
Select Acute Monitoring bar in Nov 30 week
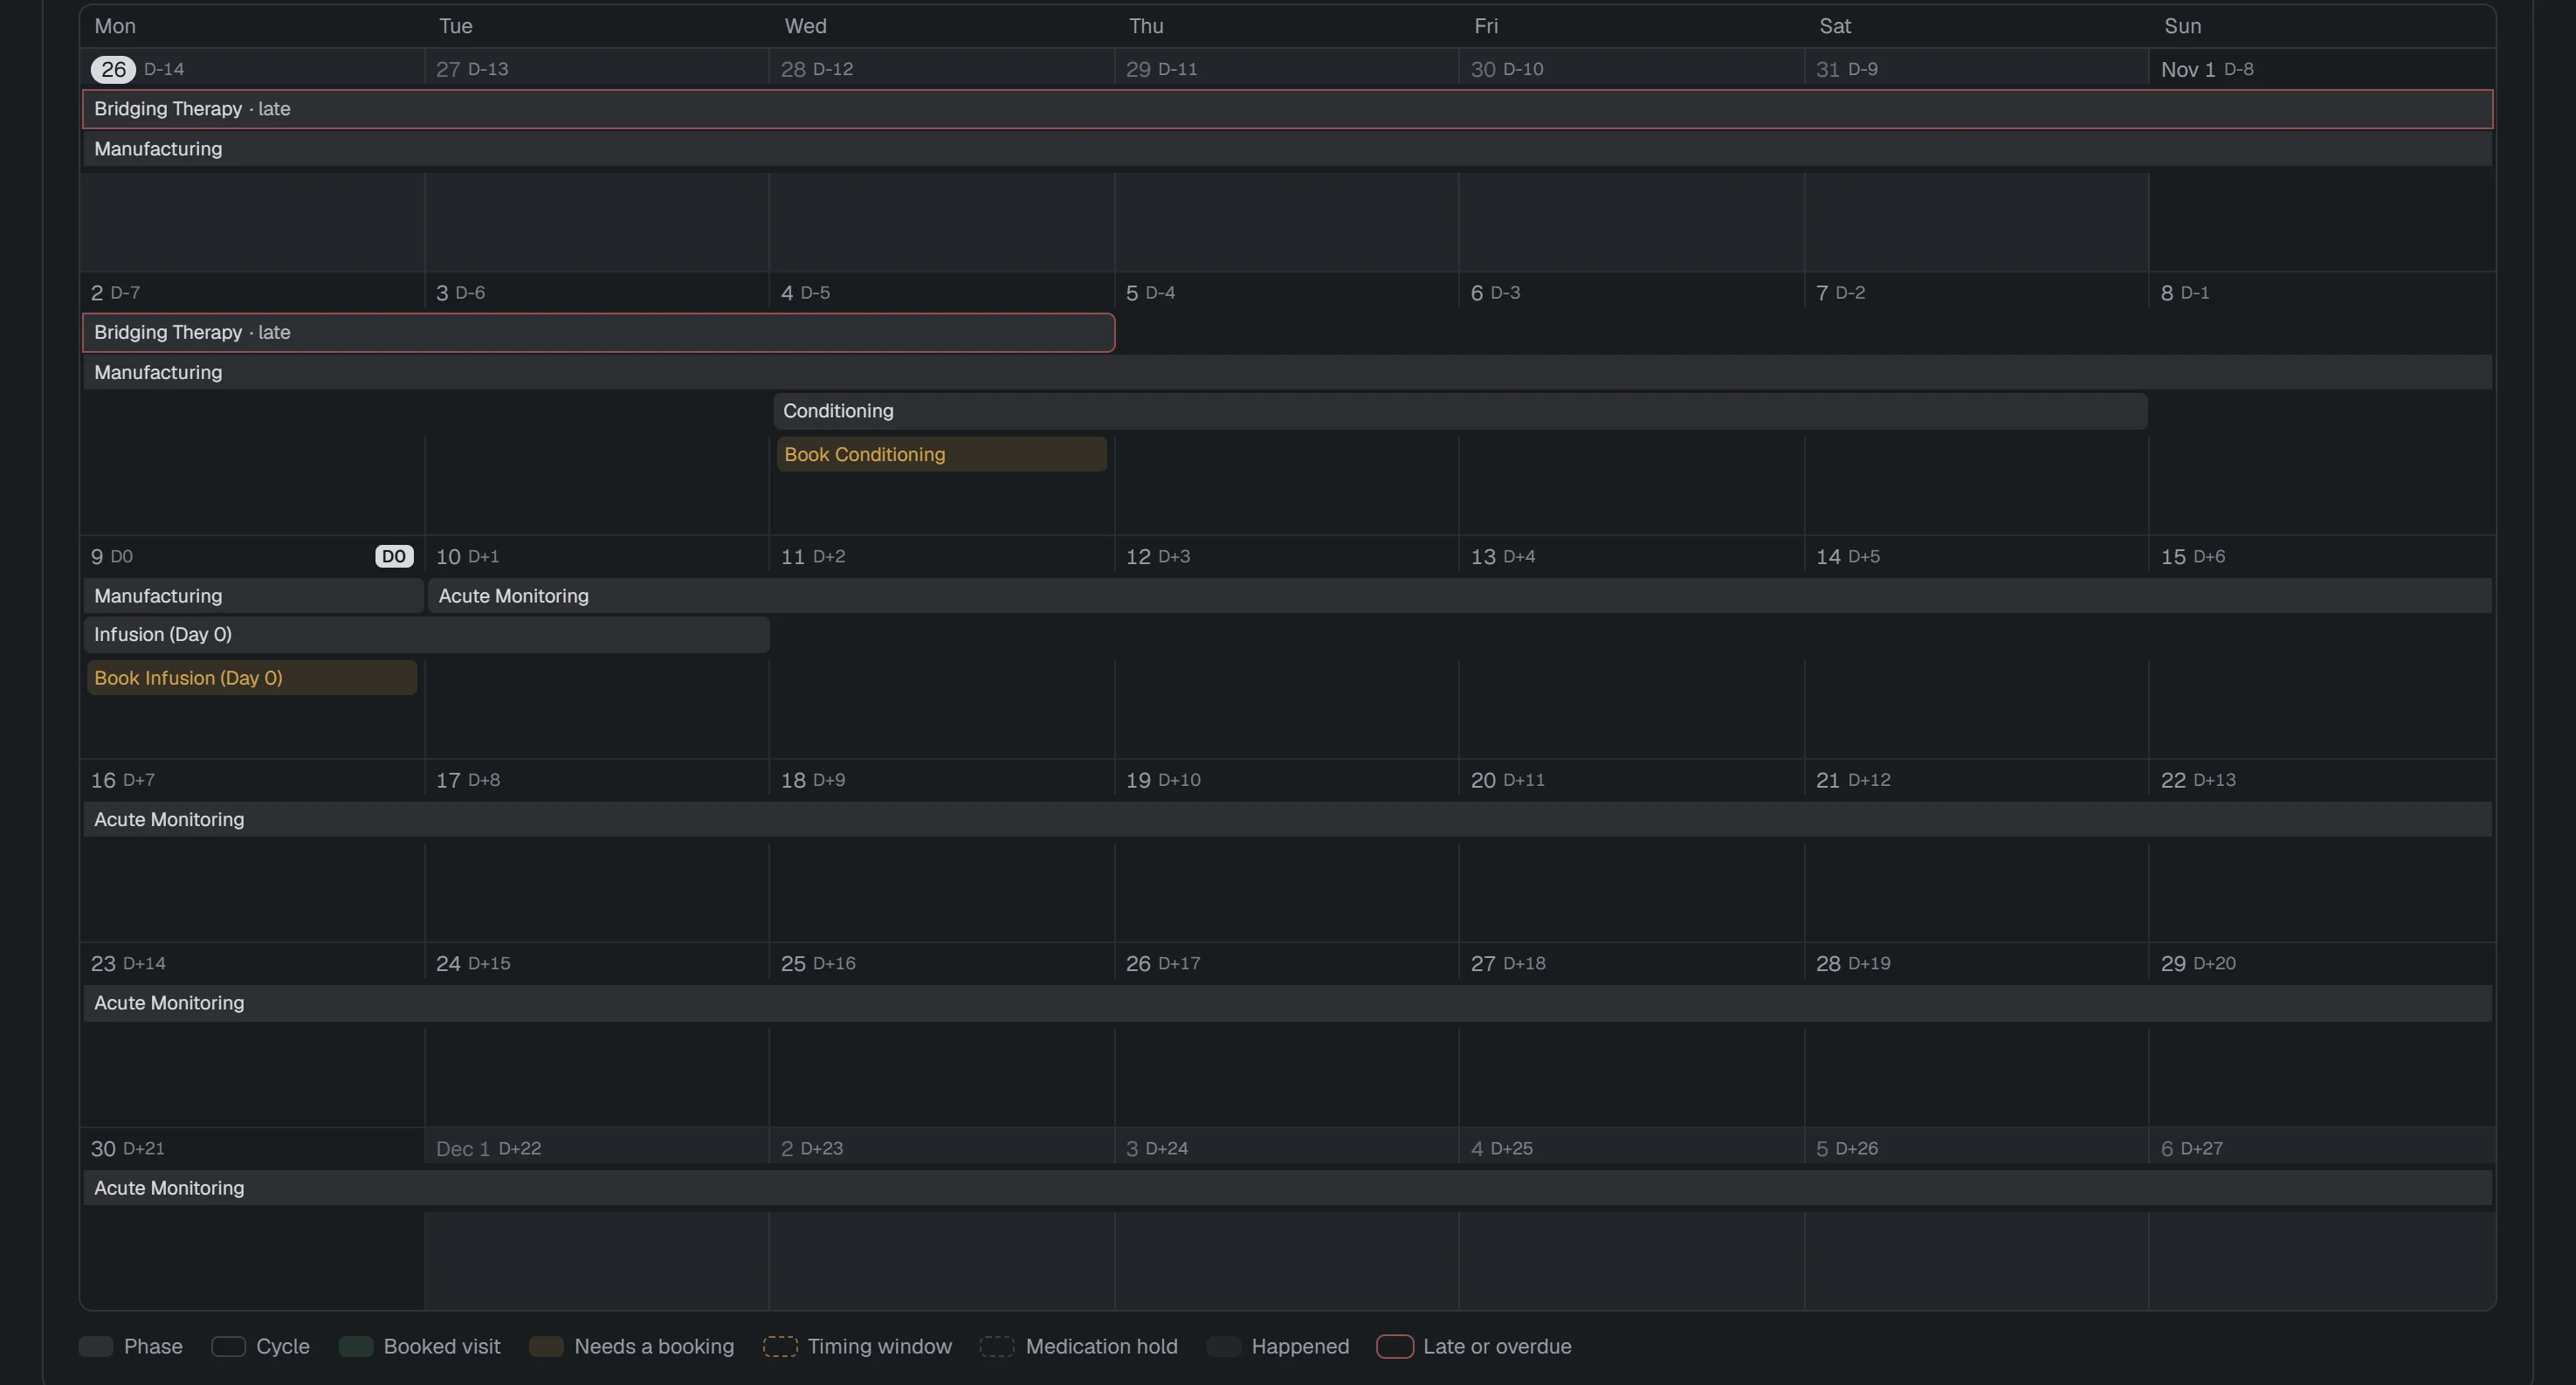coord(1287,1188)
